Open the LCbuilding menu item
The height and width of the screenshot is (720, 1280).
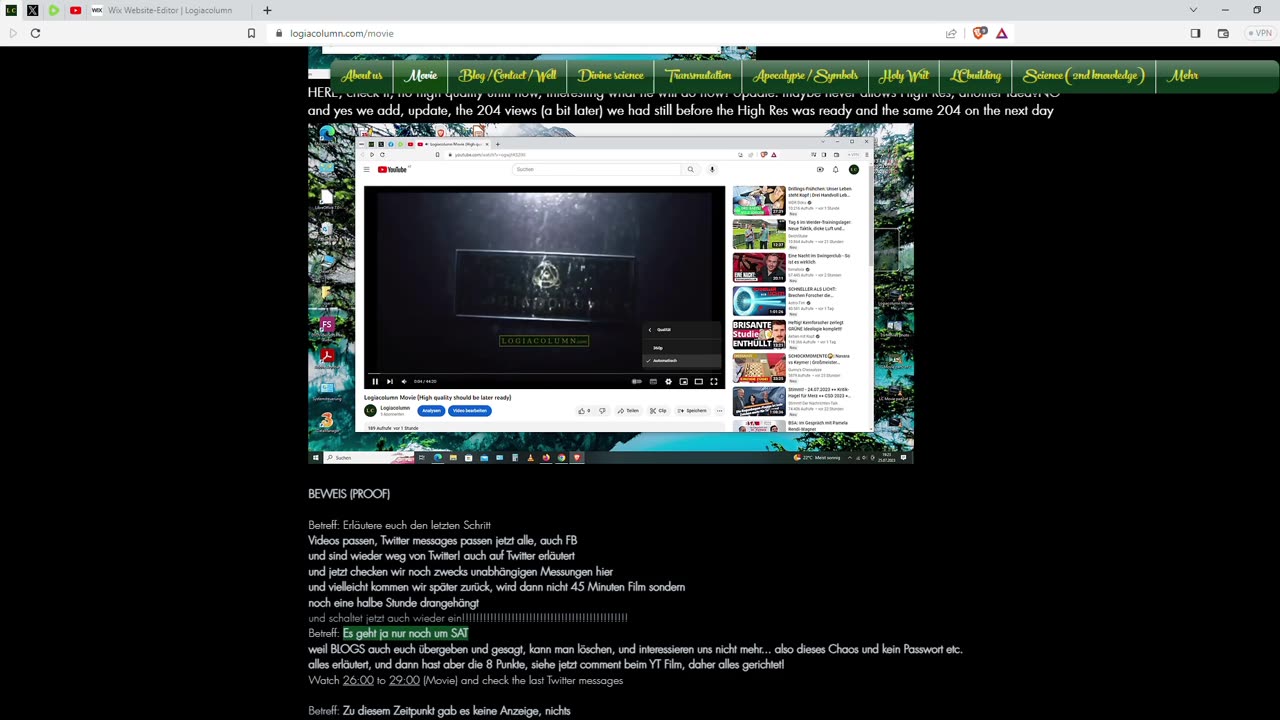(976, 76)
